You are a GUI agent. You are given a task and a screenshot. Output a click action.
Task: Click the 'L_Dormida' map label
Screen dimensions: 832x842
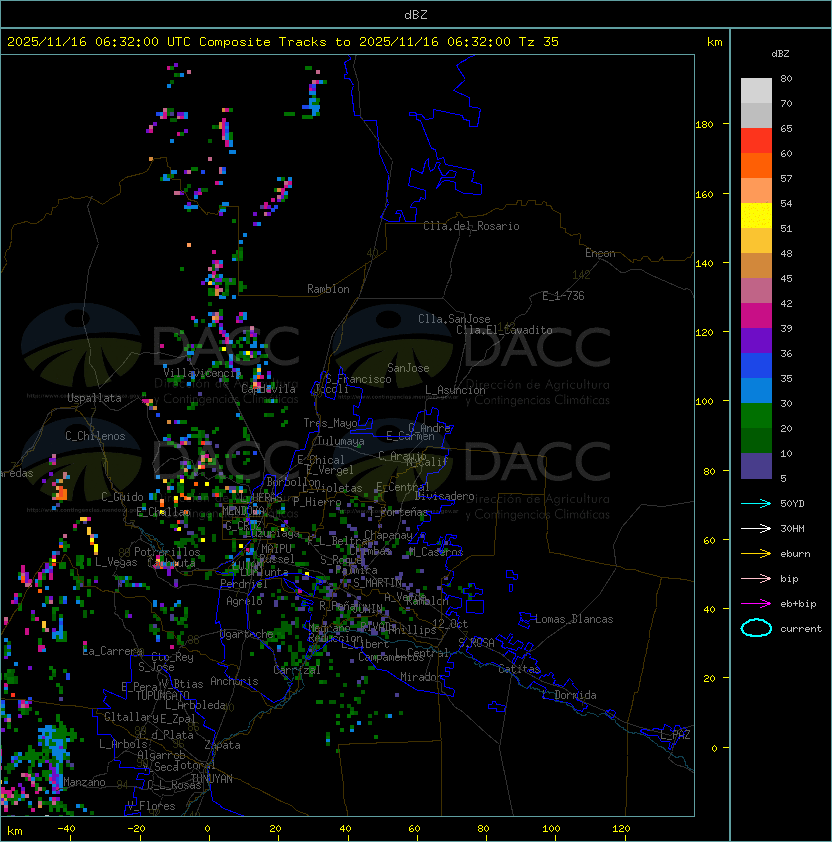coord(569,695)
